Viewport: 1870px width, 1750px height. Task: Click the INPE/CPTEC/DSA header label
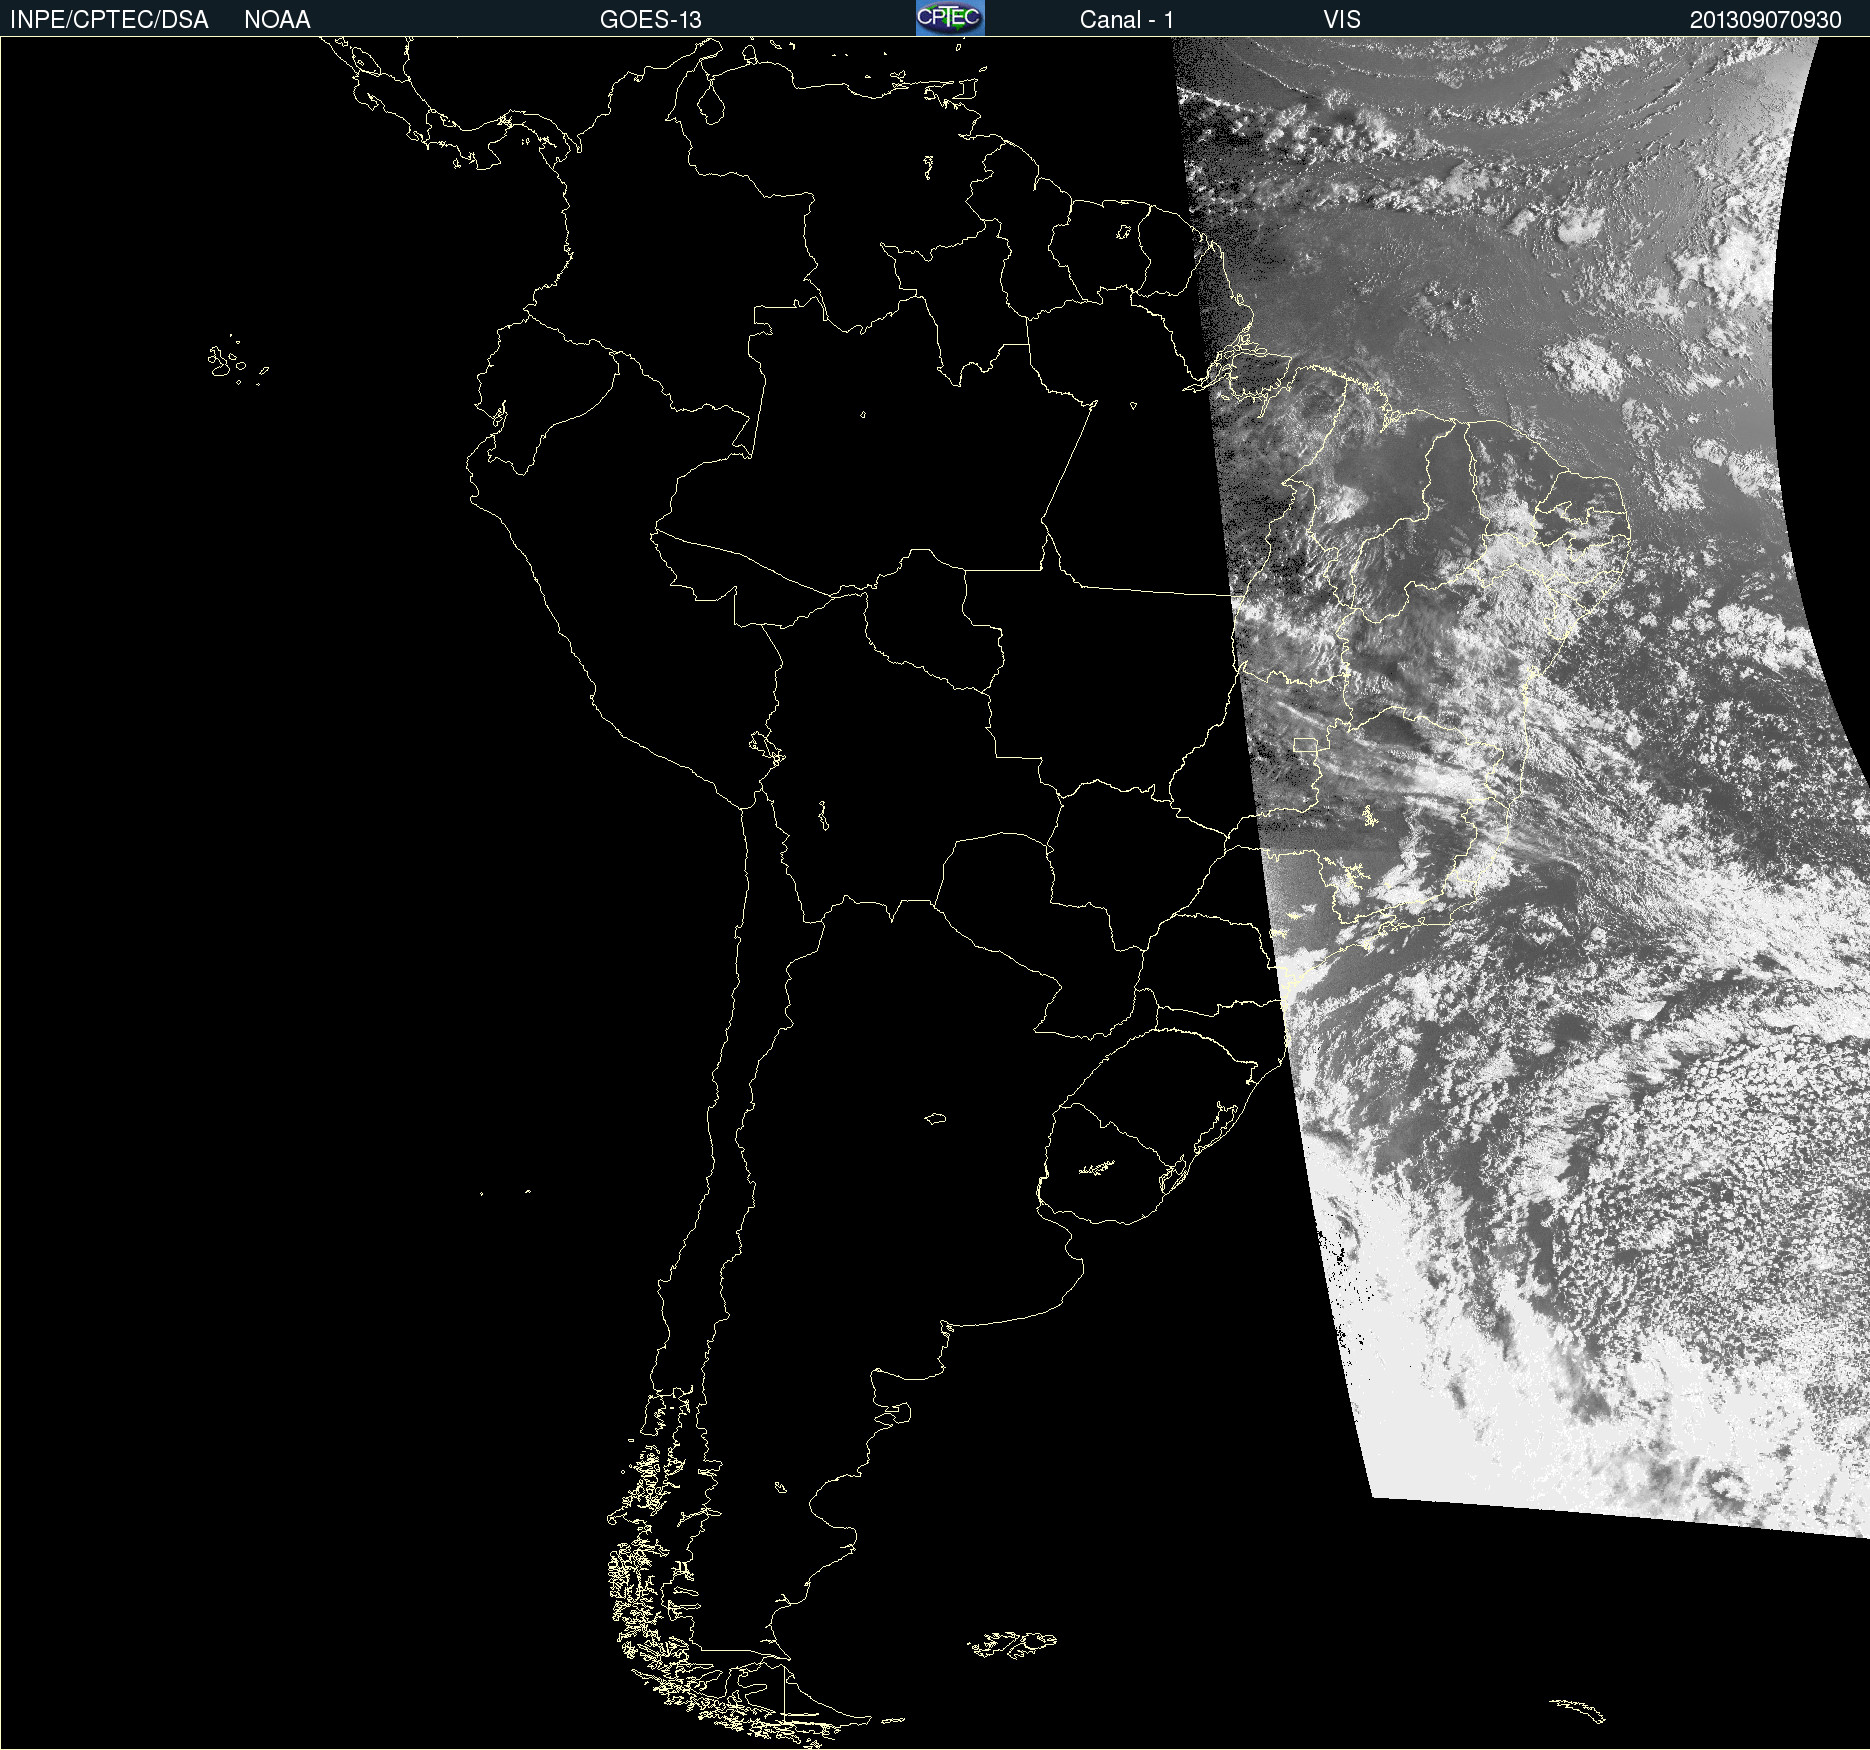tap(109, 19)
